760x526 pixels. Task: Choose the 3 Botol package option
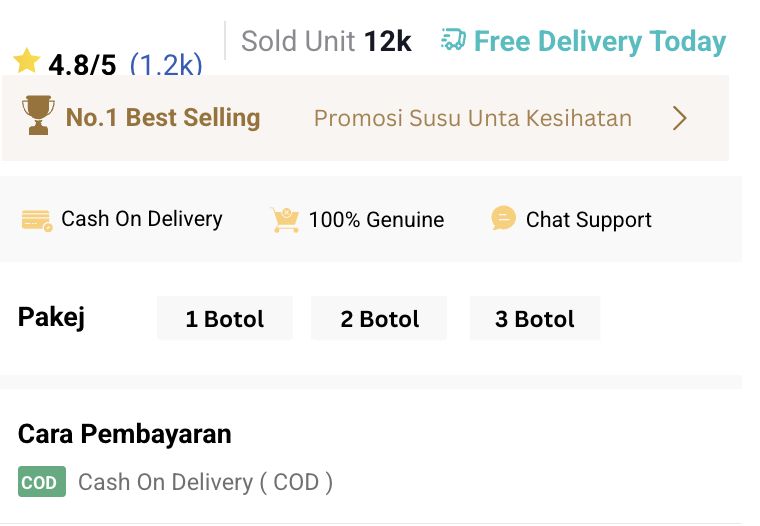pos(535,319)
